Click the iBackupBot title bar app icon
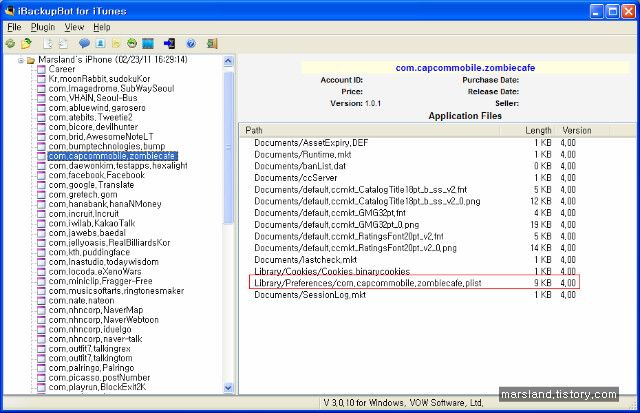640x413 pixels. pos(9,11)
